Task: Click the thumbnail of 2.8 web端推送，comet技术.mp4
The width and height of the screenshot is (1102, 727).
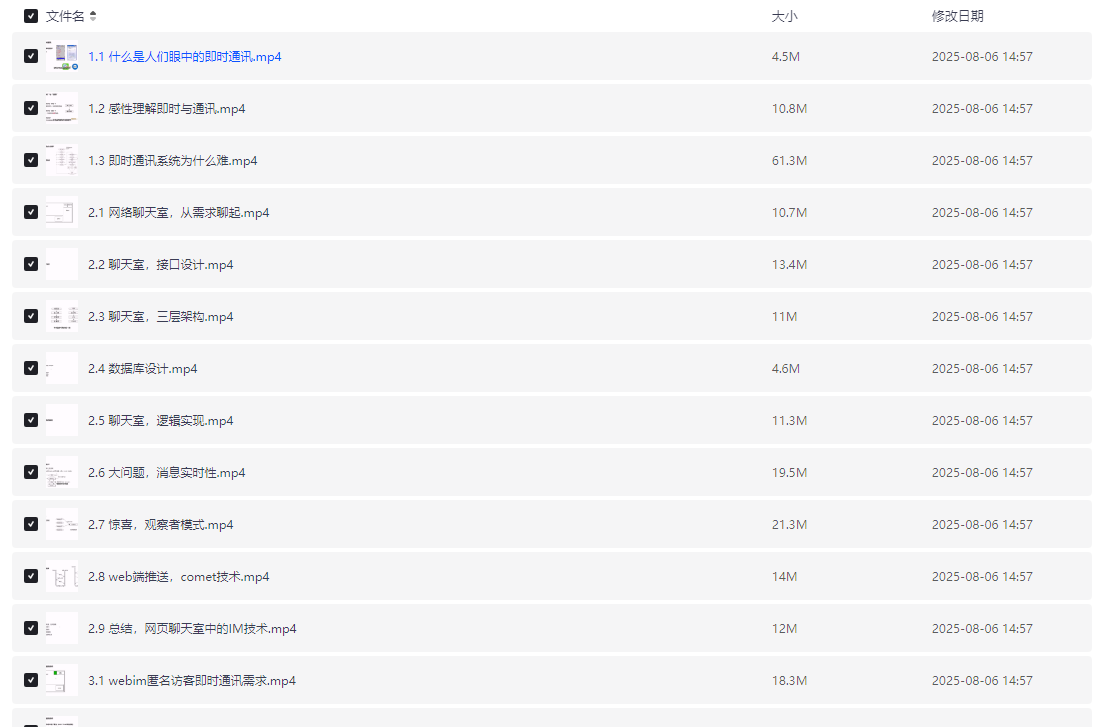Action: point(62,576)
